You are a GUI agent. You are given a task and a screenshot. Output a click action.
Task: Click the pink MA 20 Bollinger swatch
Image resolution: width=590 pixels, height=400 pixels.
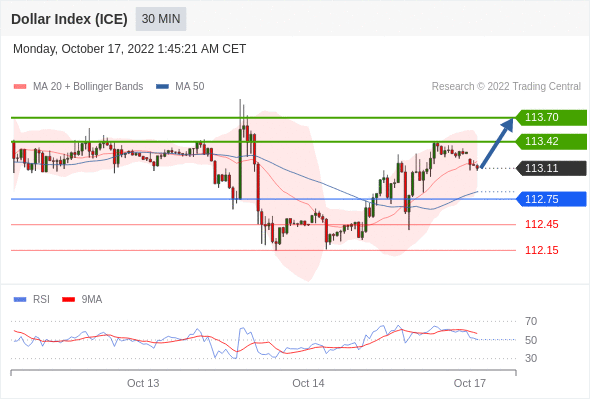click(20, 87)
